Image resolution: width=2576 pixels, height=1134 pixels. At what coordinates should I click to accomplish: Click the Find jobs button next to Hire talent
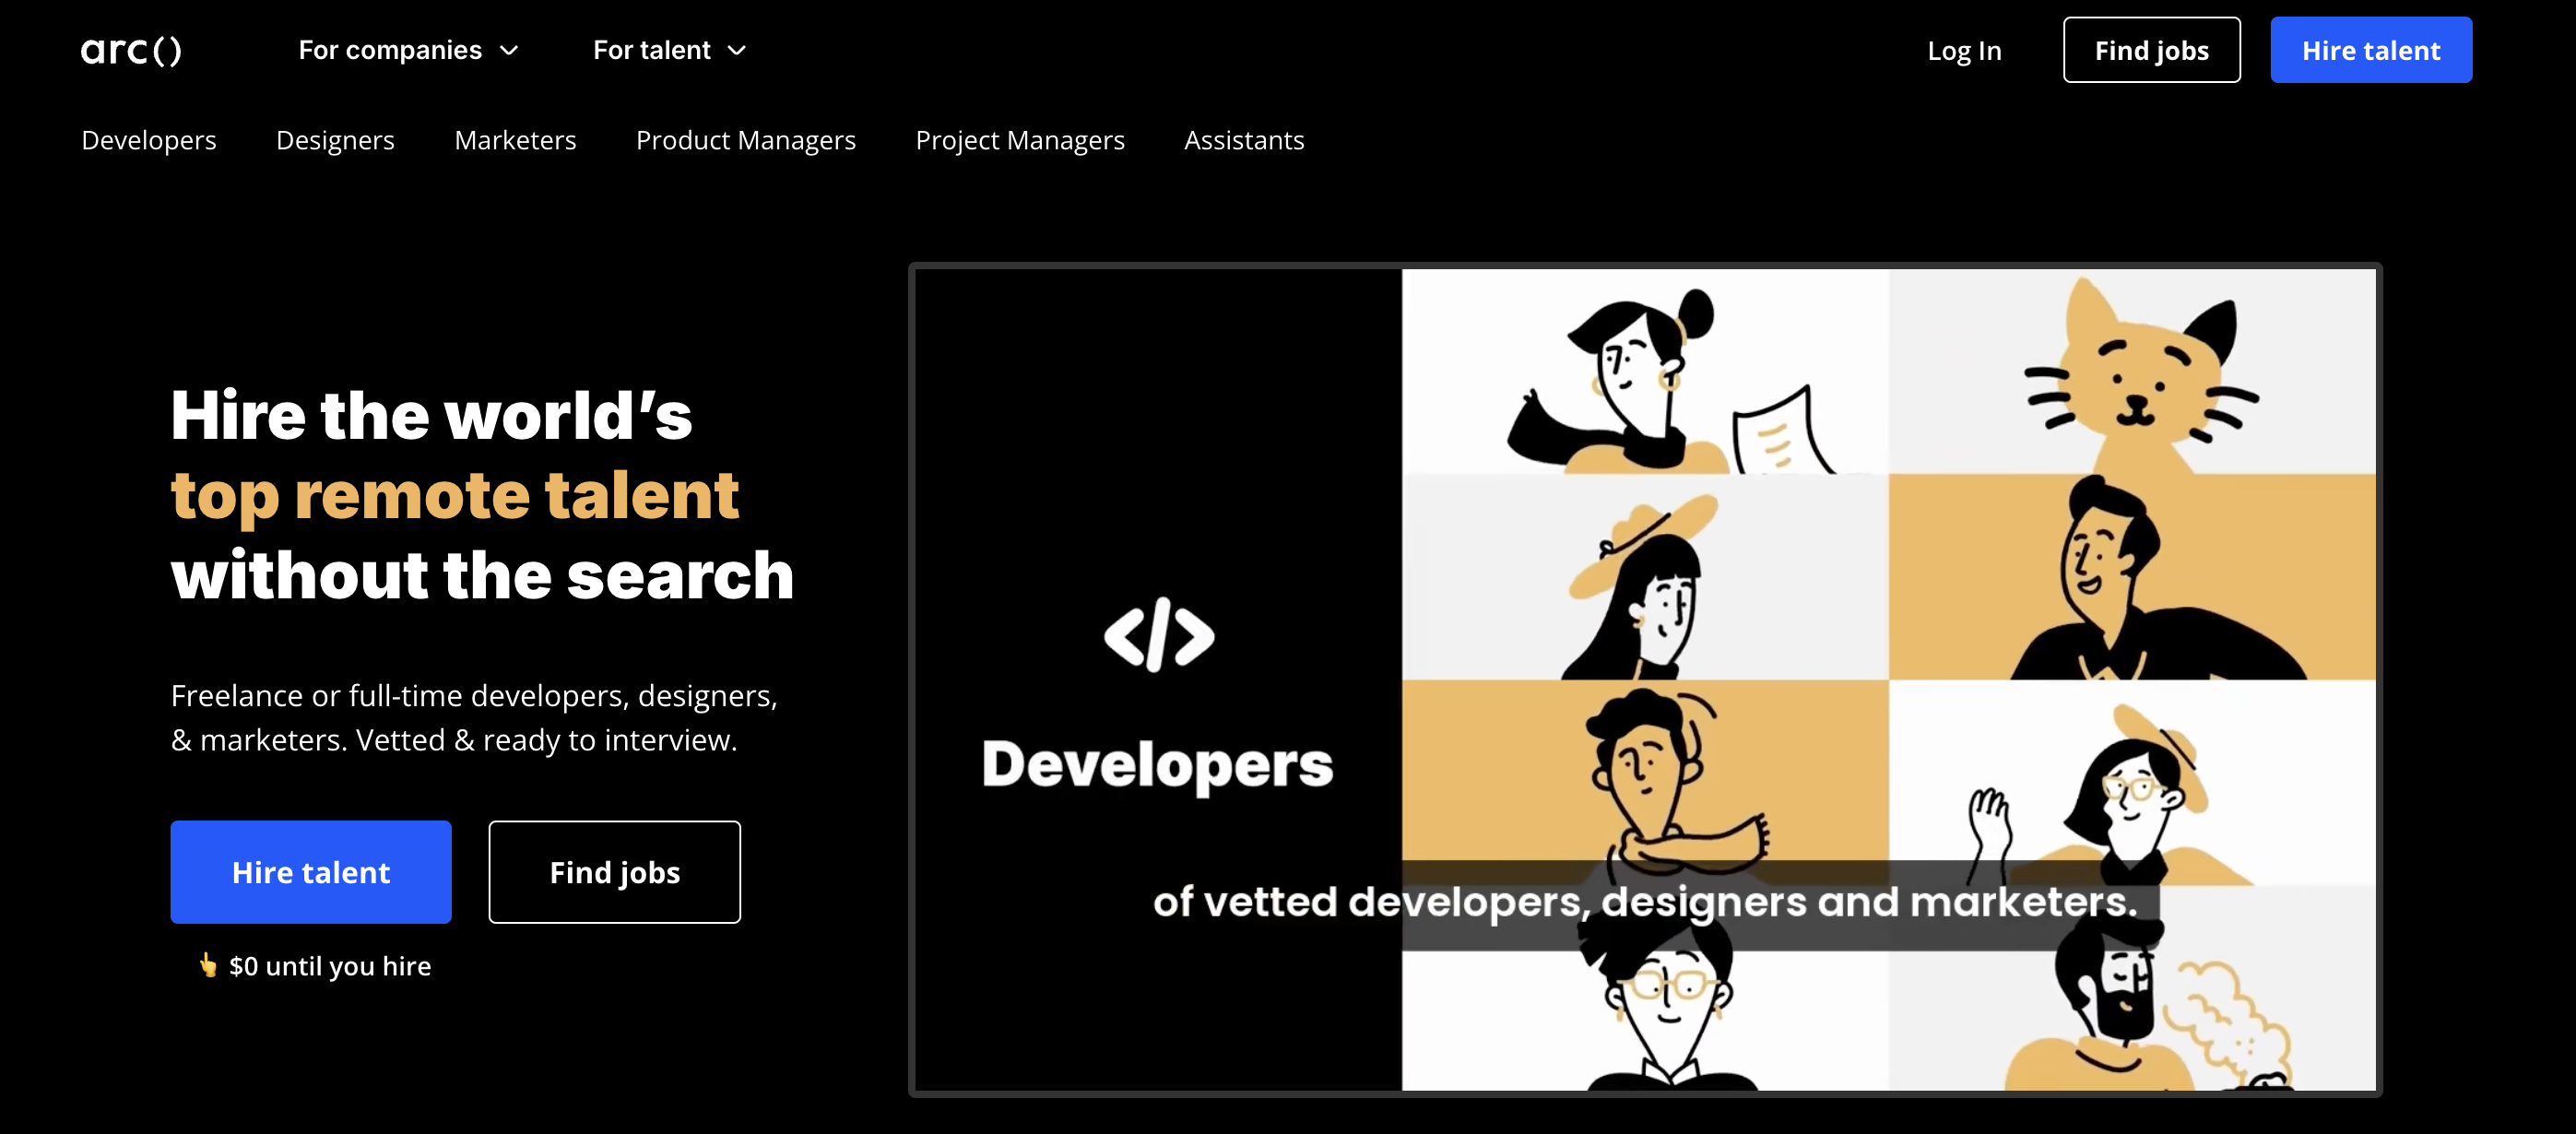[x=614, y=871]
